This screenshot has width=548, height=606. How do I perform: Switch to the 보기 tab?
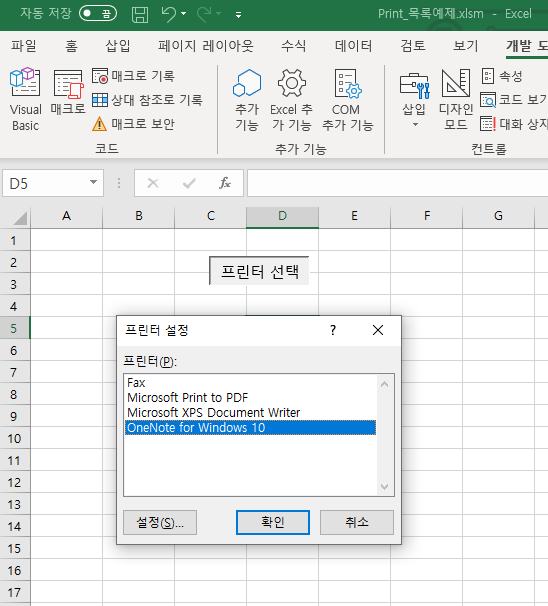(466, 46)
